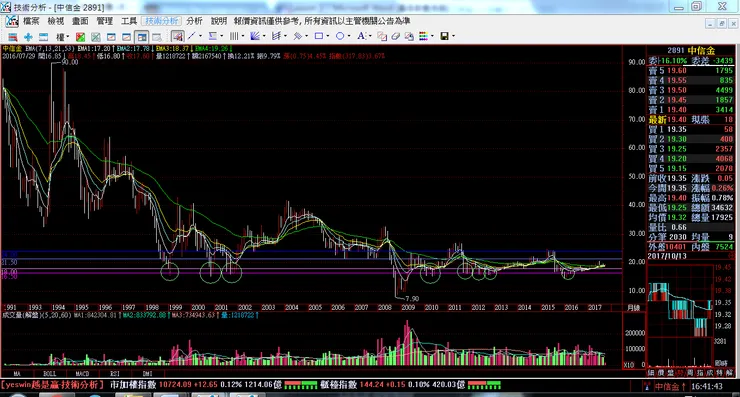Select the circle drawing tool
The width and height of the screenshot is (740, 397).
[340, 36]
